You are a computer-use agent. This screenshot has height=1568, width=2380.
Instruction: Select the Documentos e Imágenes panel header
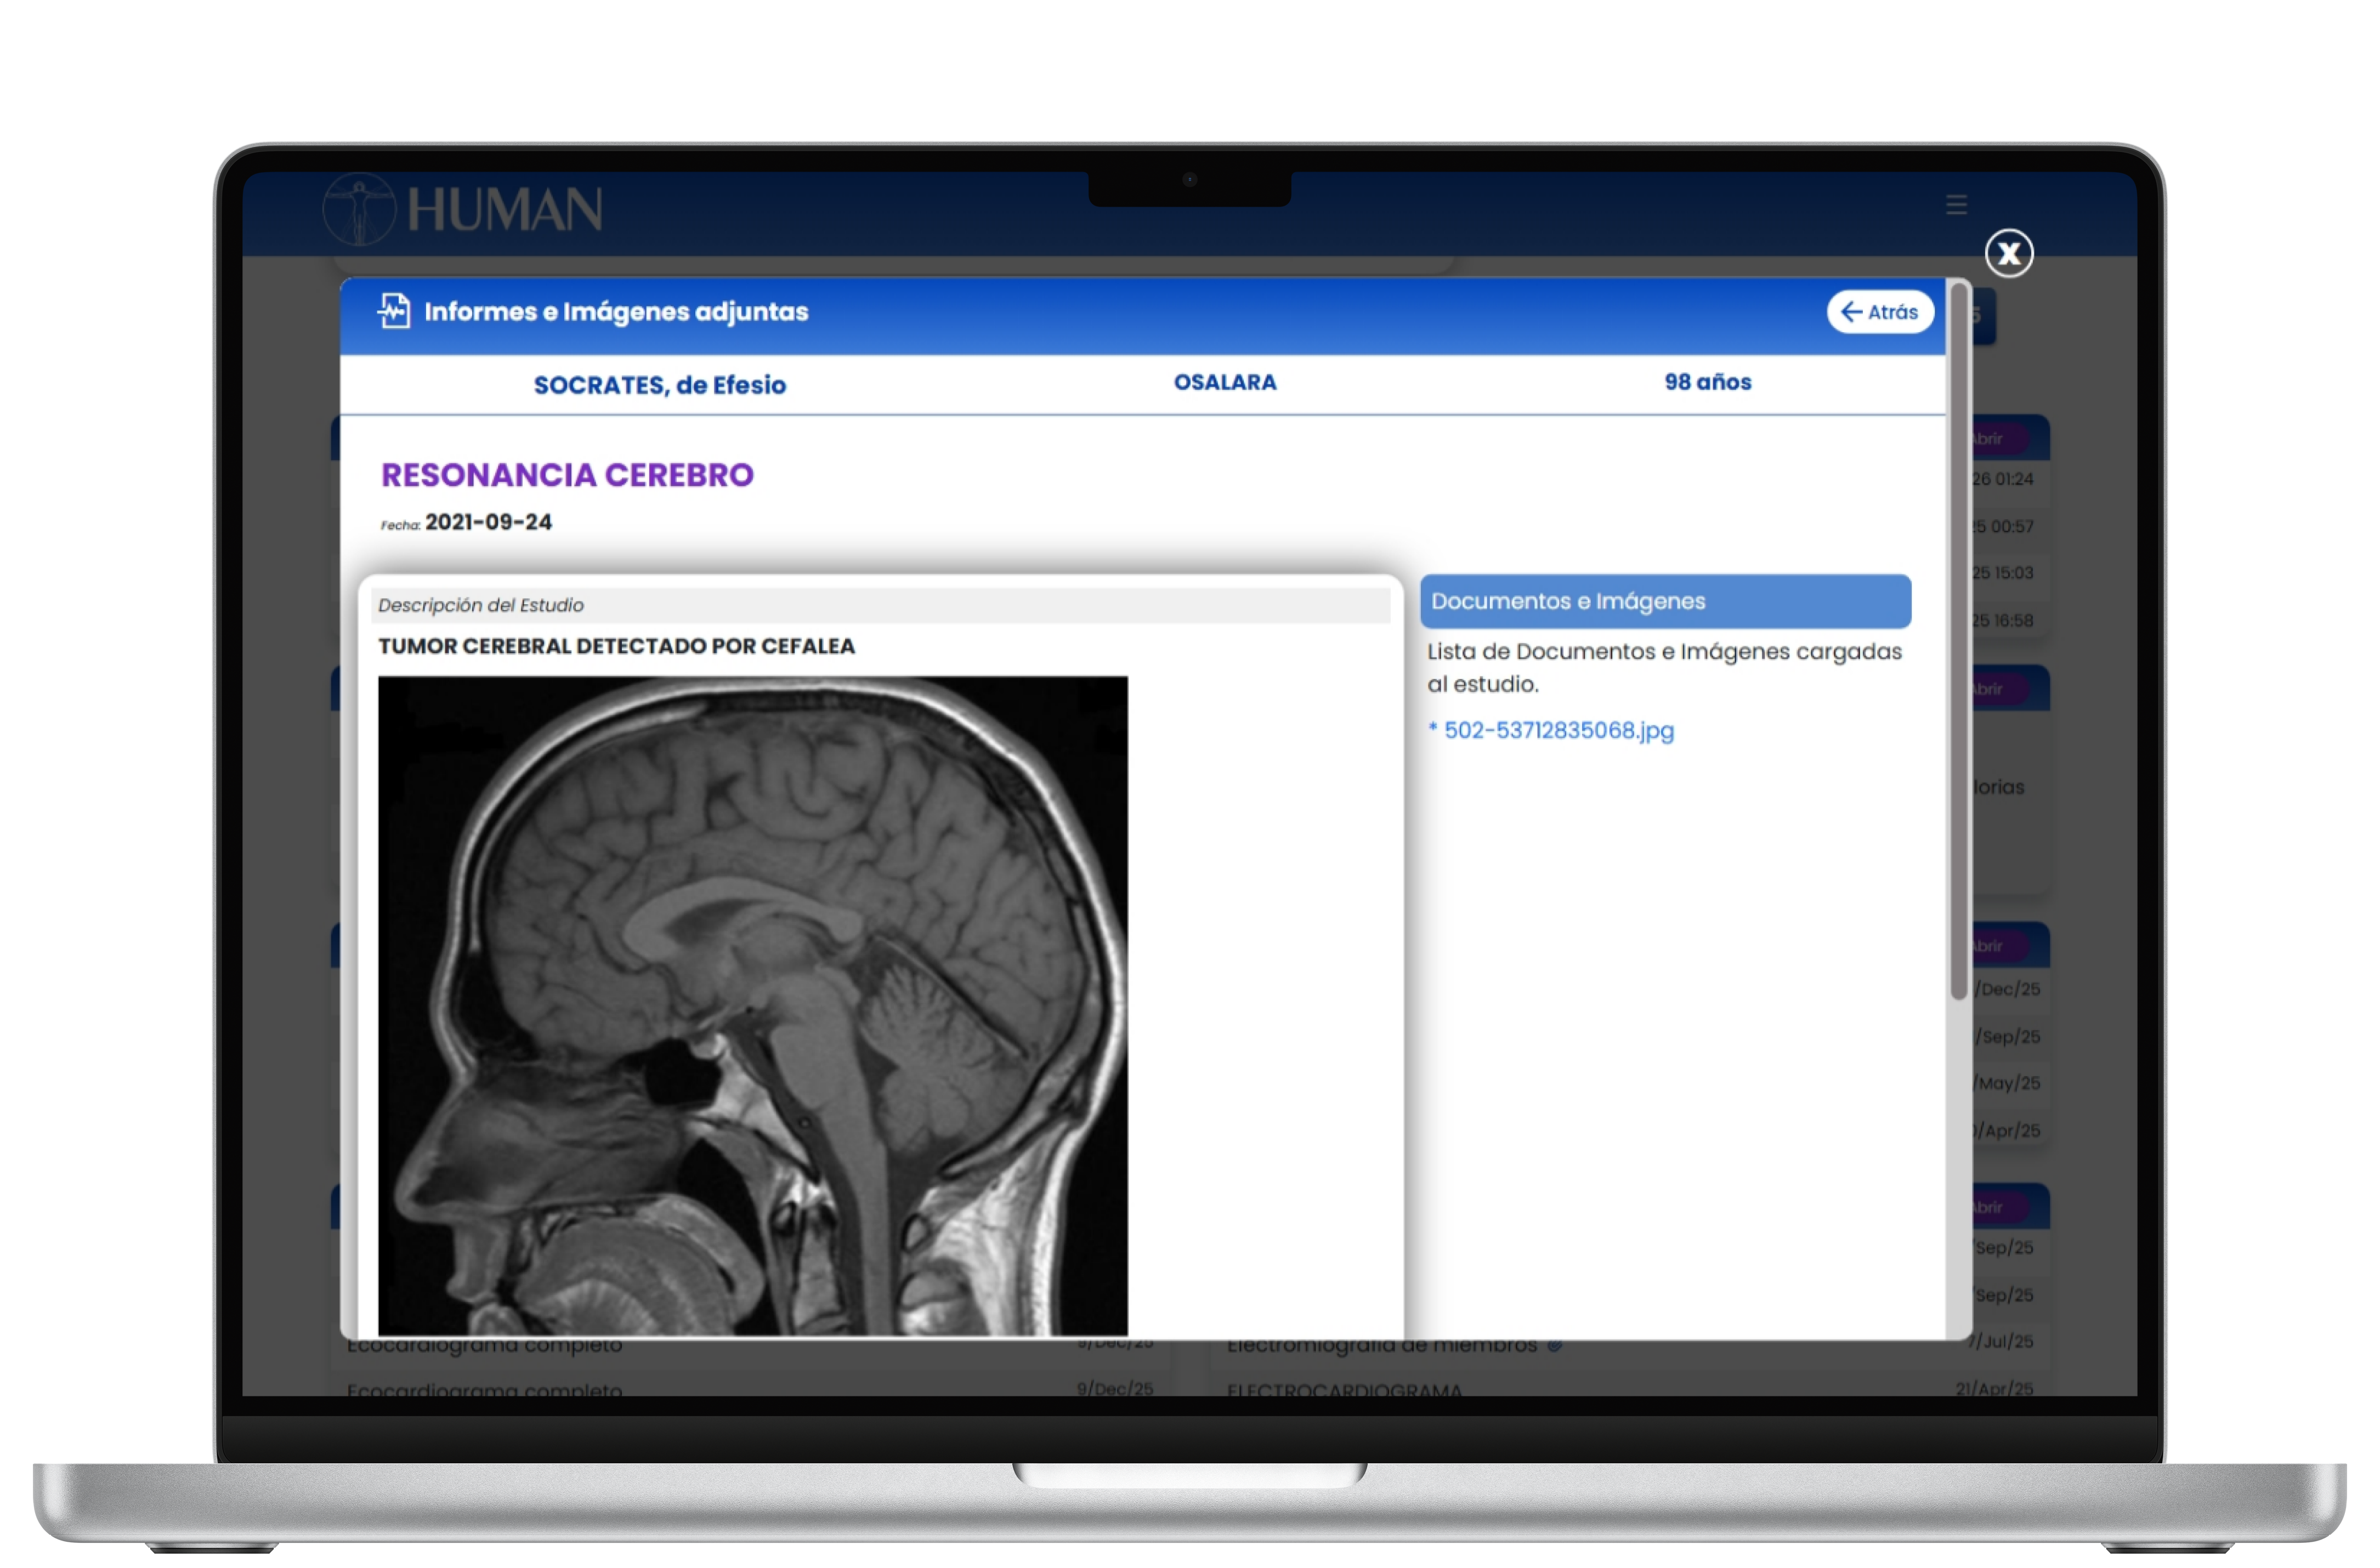1664,601
